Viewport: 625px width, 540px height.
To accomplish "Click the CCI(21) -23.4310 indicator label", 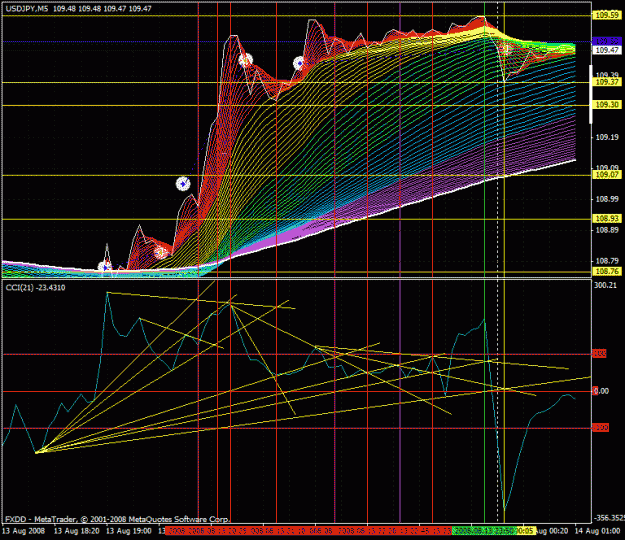I will point(35,288).
